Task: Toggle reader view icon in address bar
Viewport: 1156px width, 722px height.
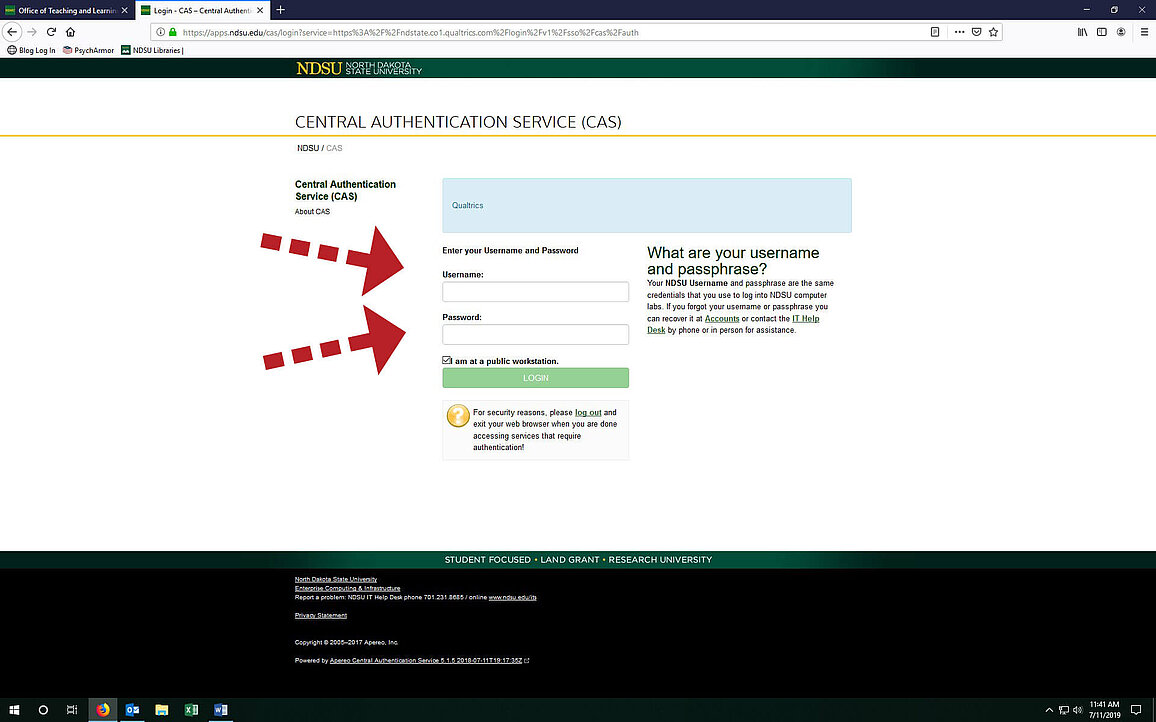Action: (935, 32)
